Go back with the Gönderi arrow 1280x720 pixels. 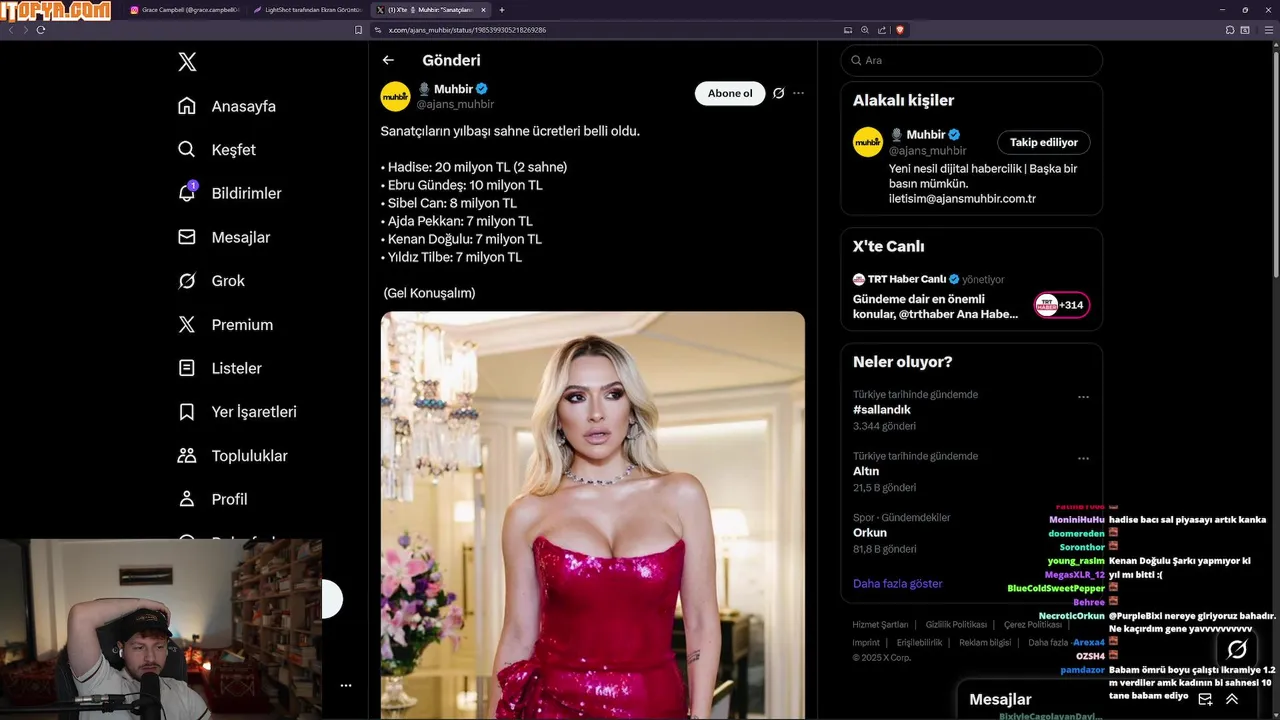(388, 60)
